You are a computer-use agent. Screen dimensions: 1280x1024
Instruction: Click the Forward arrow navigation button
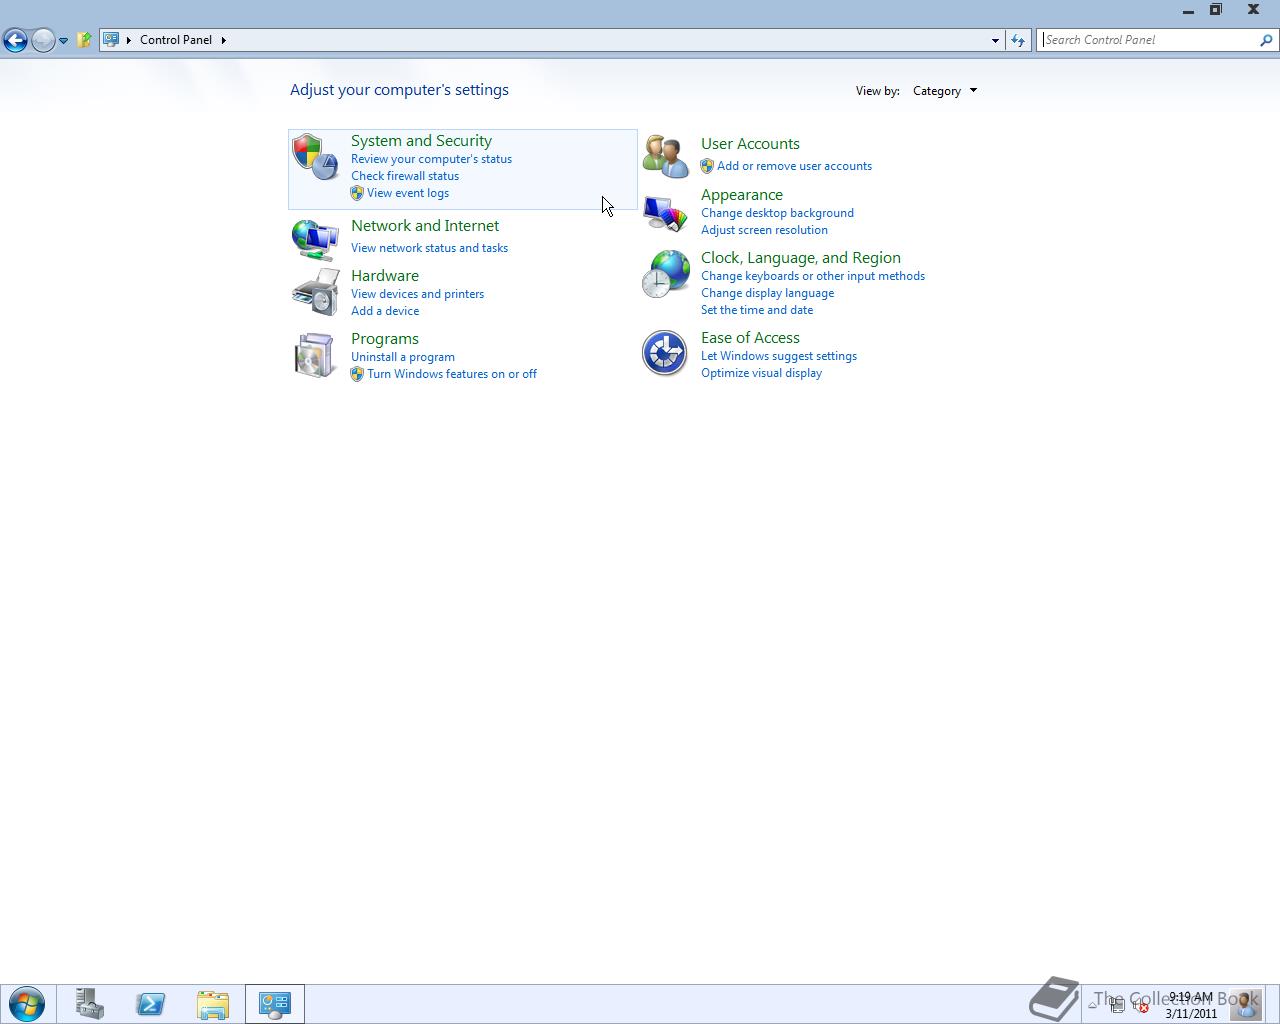click(x=42, y=40)
